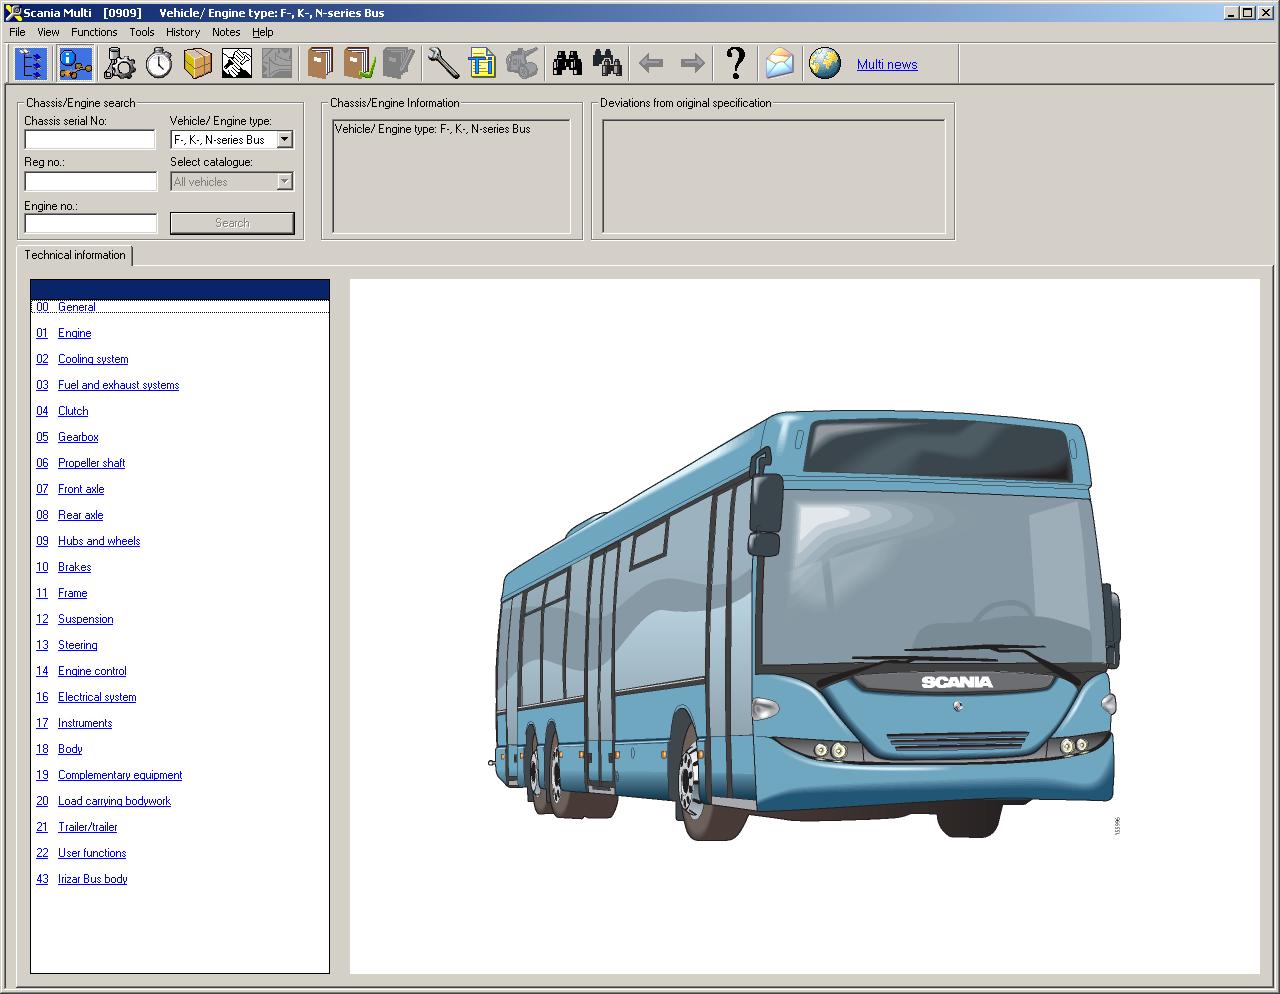This screenshot has width=1280, height=994.
Task: Click the greyed-out books icon
Action: (398, 64)
